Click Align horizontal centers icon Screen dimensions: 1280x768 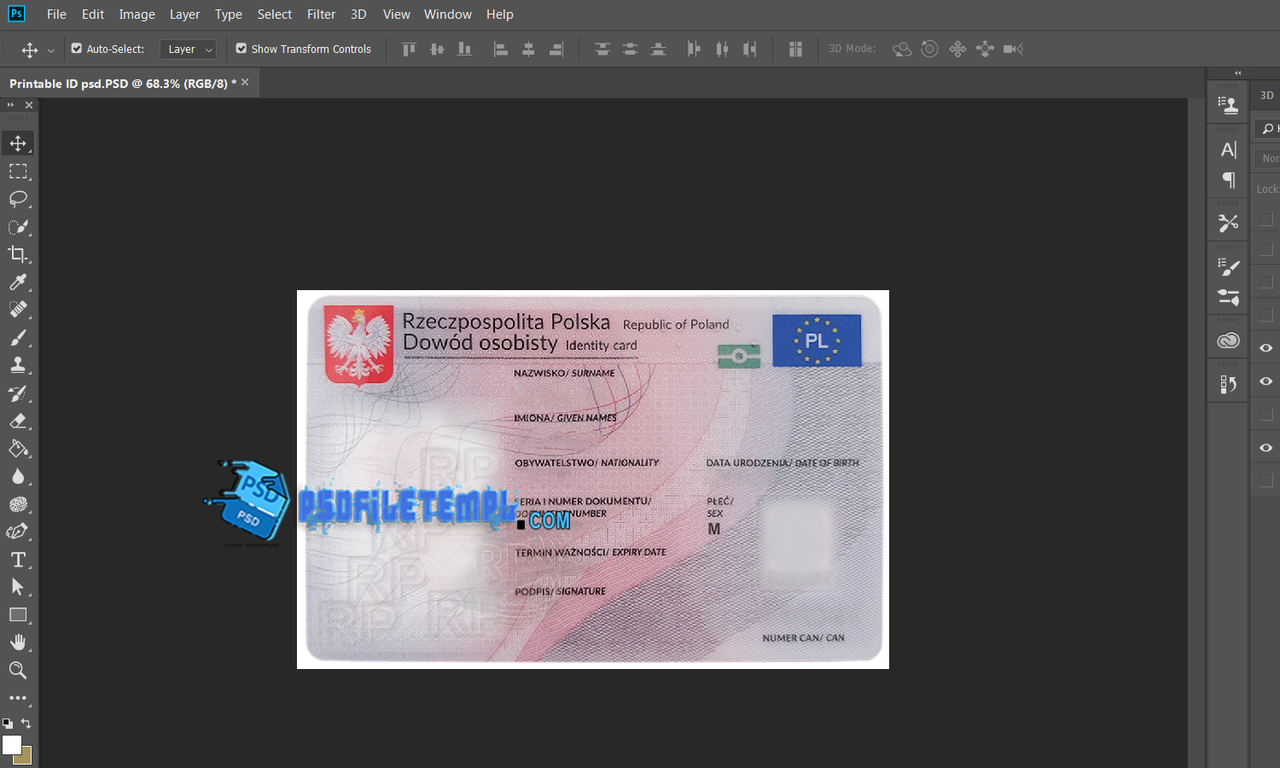pos(528,49)
